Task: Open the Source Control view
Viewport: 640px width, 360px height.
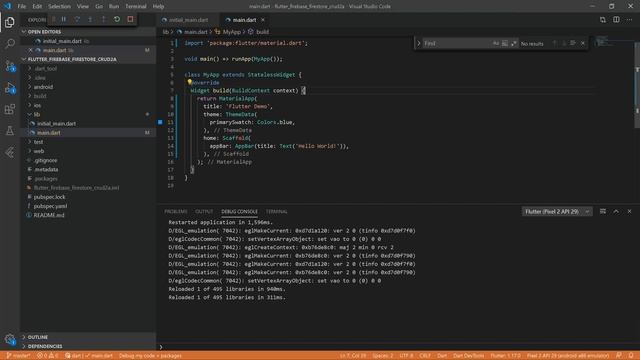Action: pos(10,66)
